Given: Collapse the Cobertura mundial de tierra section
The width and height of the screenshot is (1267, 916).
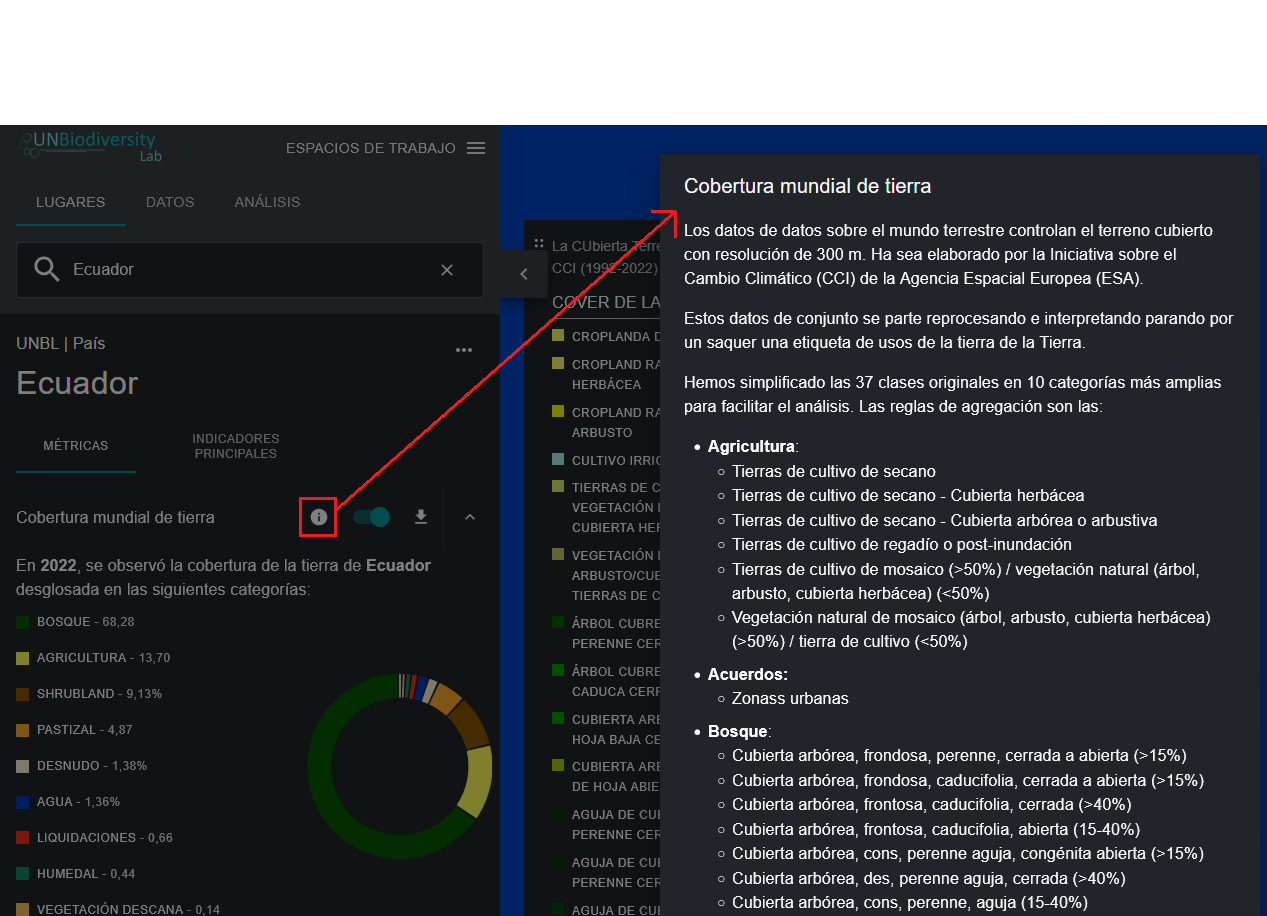Looking at the screenshot, I should point(470,517).
